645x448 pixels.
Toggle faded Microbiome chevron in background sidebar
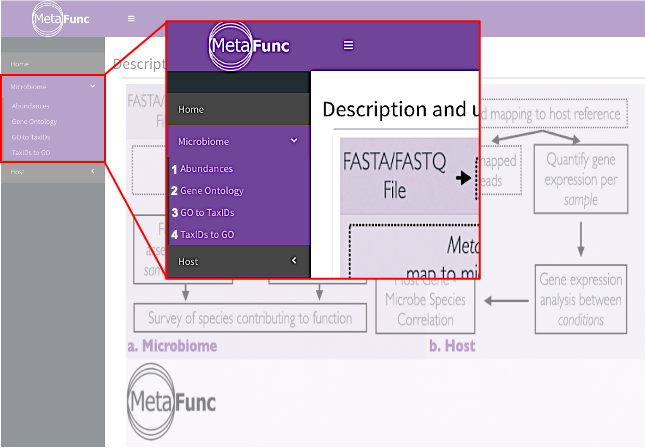click(93, 86)
